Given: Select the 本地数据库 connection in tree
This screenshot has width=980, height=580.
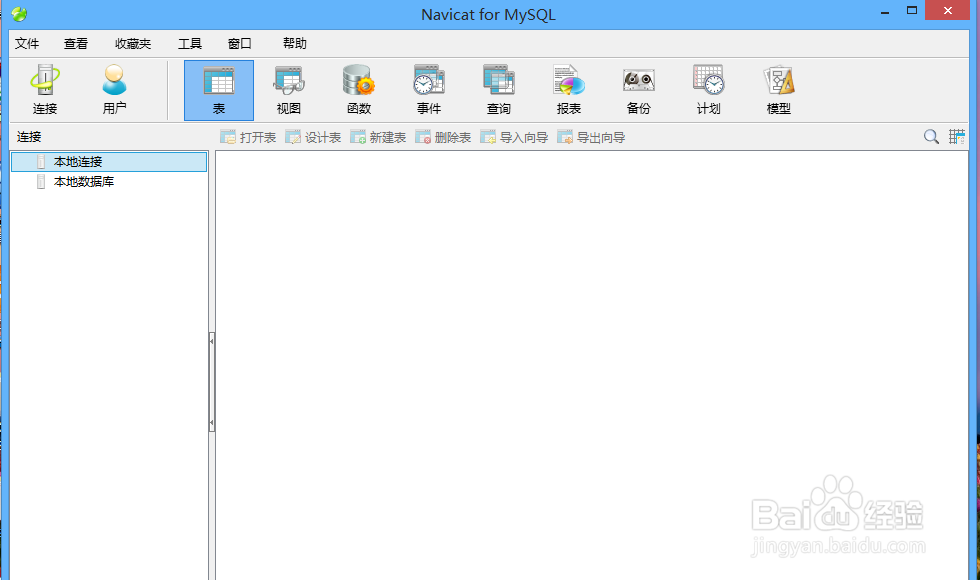Looking at the screenshot, I should click(84, 182).
